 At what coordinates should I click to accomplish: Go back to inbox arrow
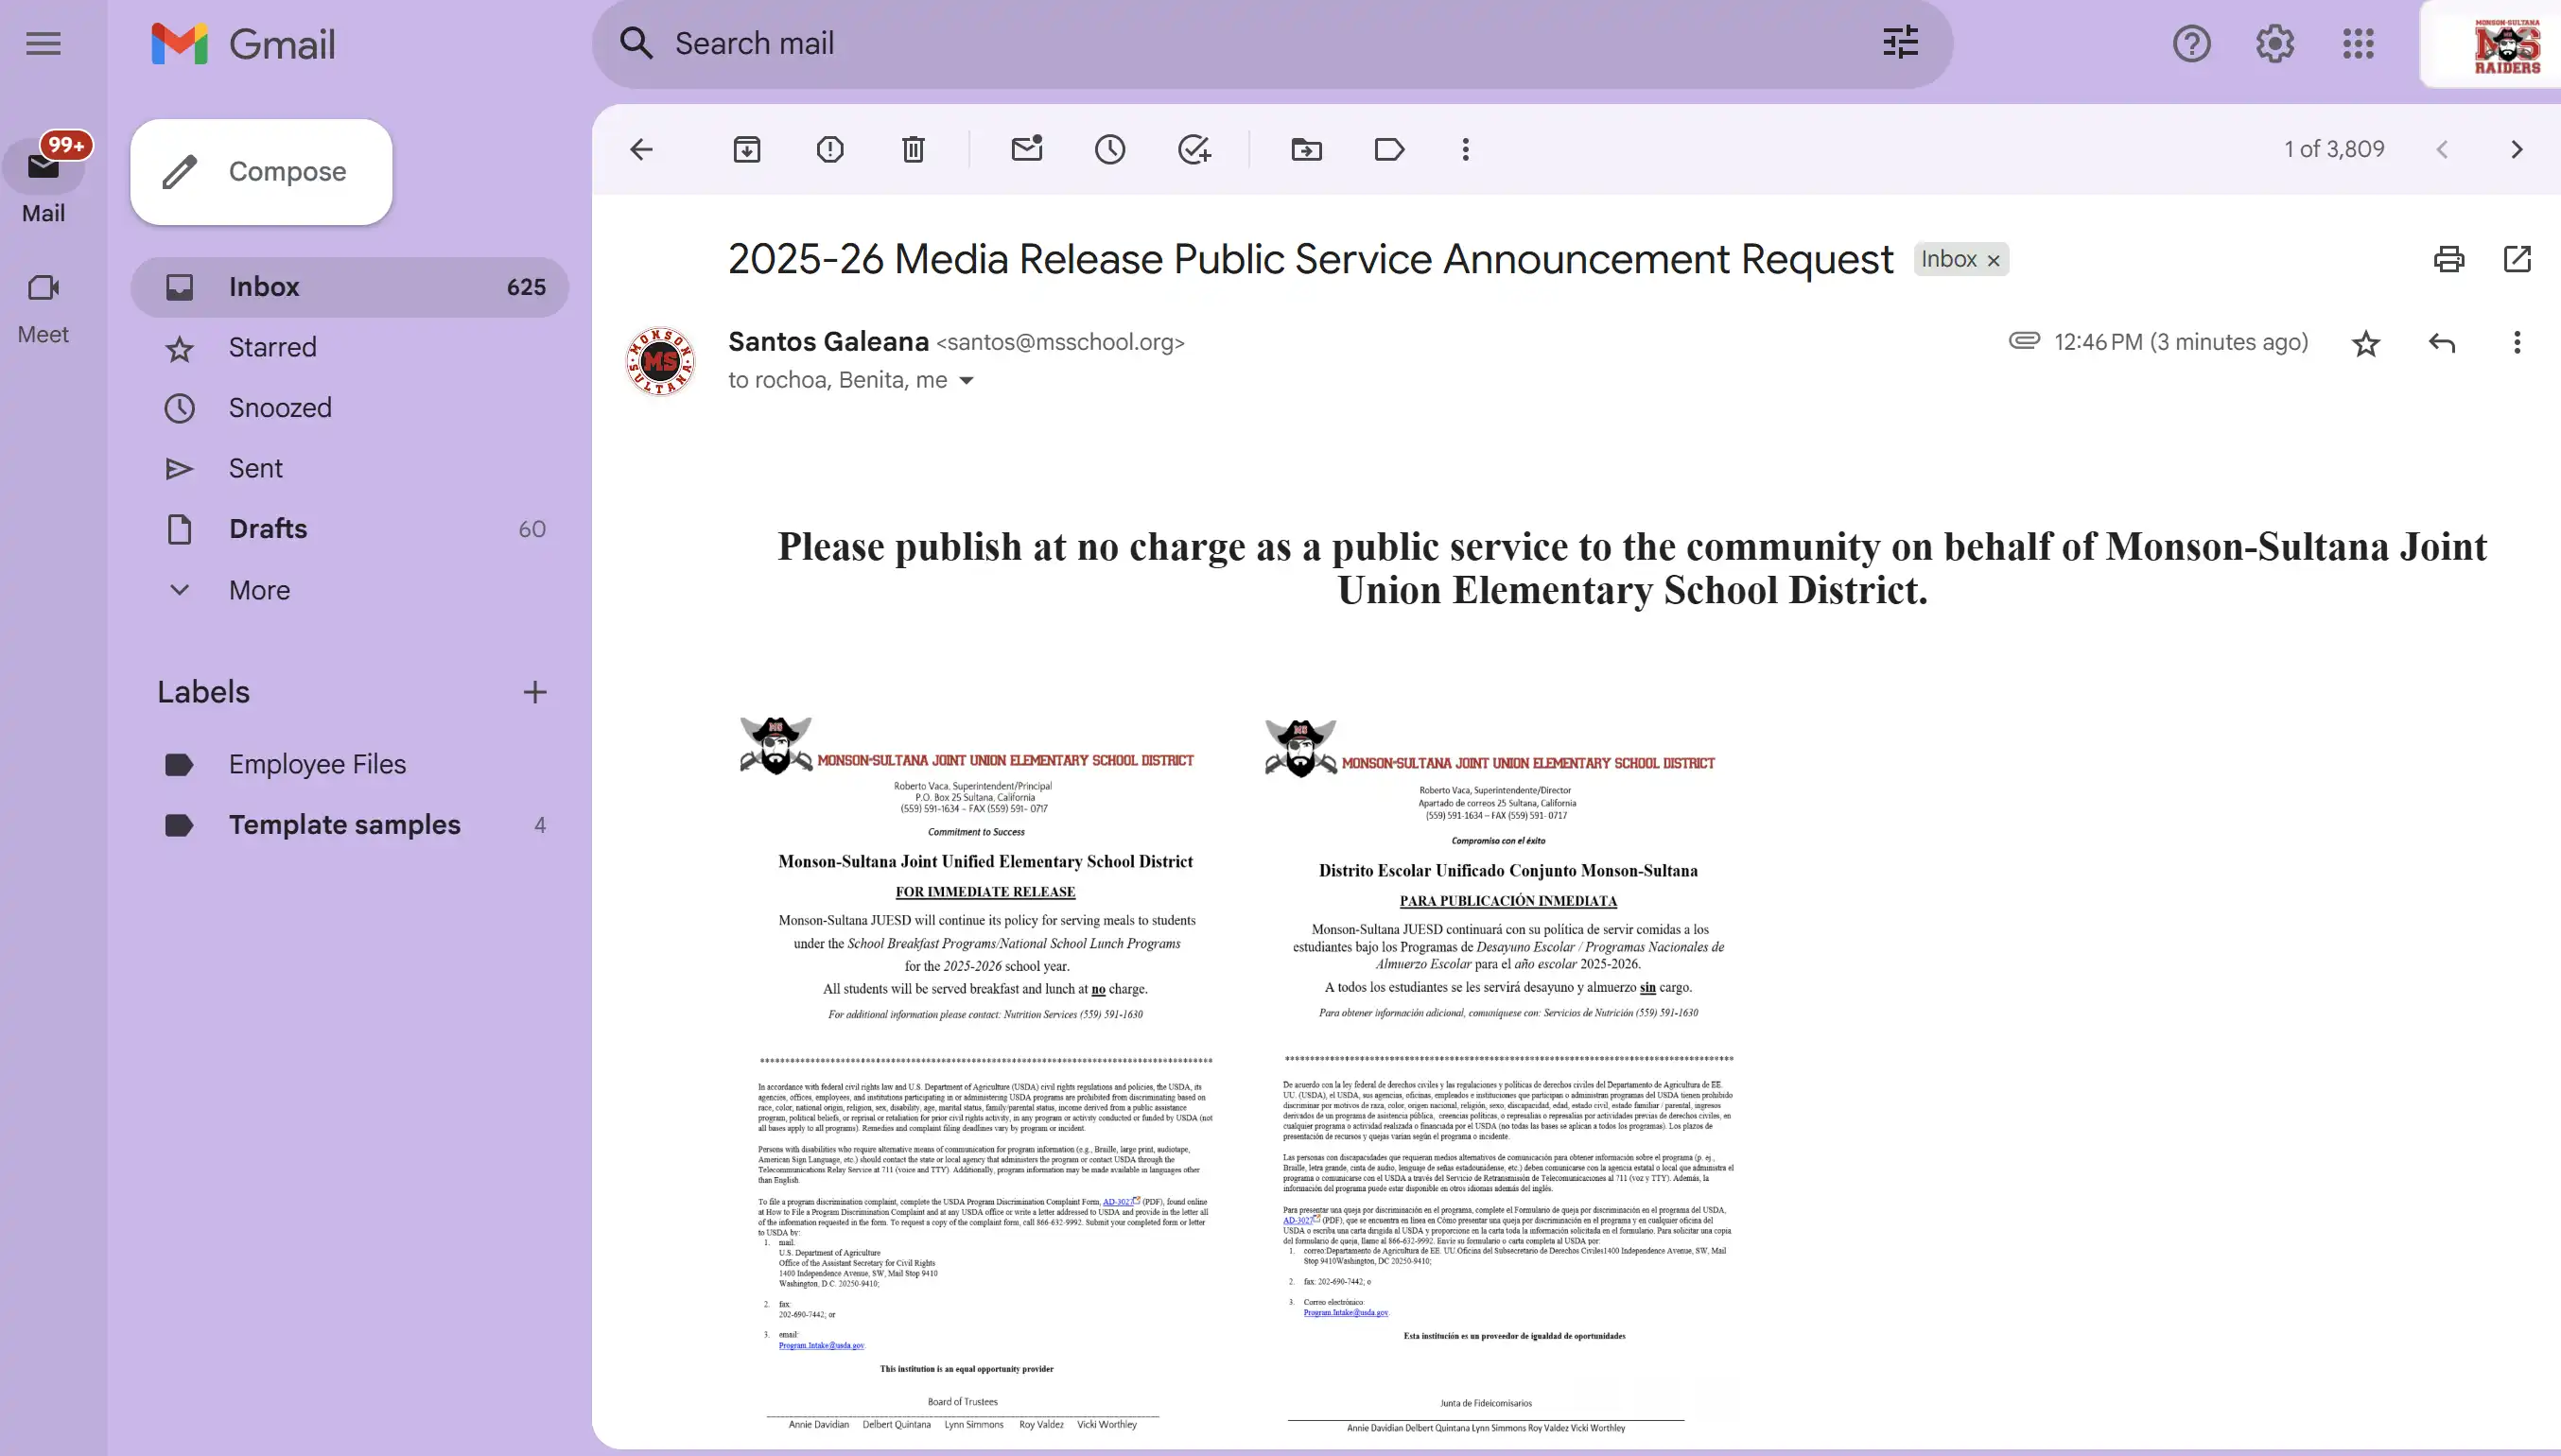(641, 150)
